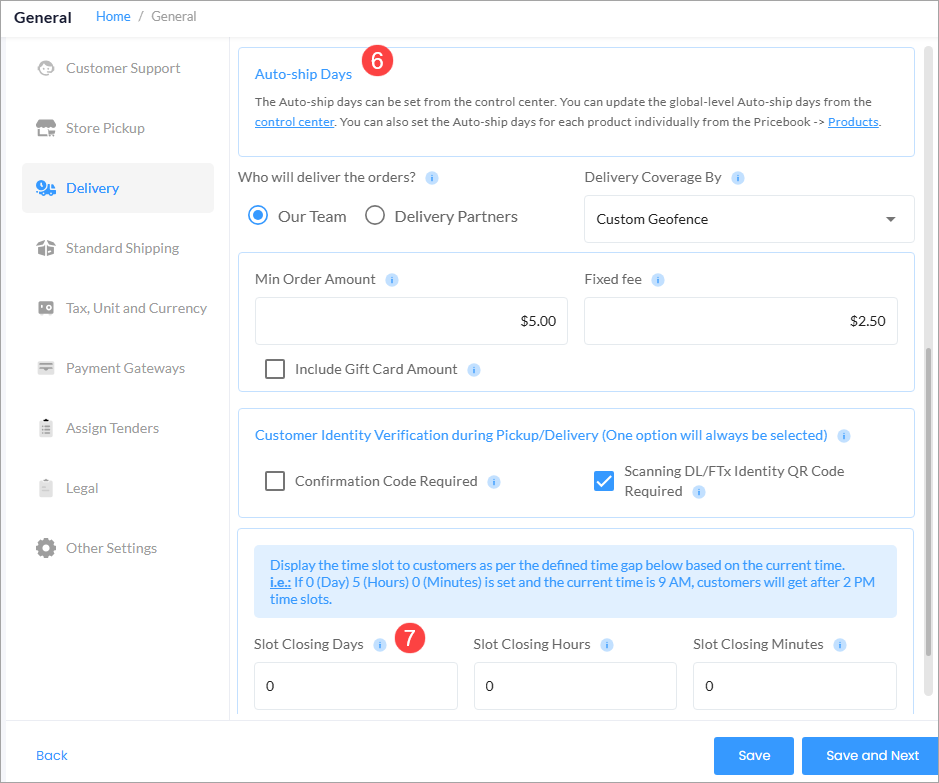Viewport: 939px width, 783px height.
Task: Uncheck Scanning DL/FTx Identity QR Code Required
Action: (604, 481)
